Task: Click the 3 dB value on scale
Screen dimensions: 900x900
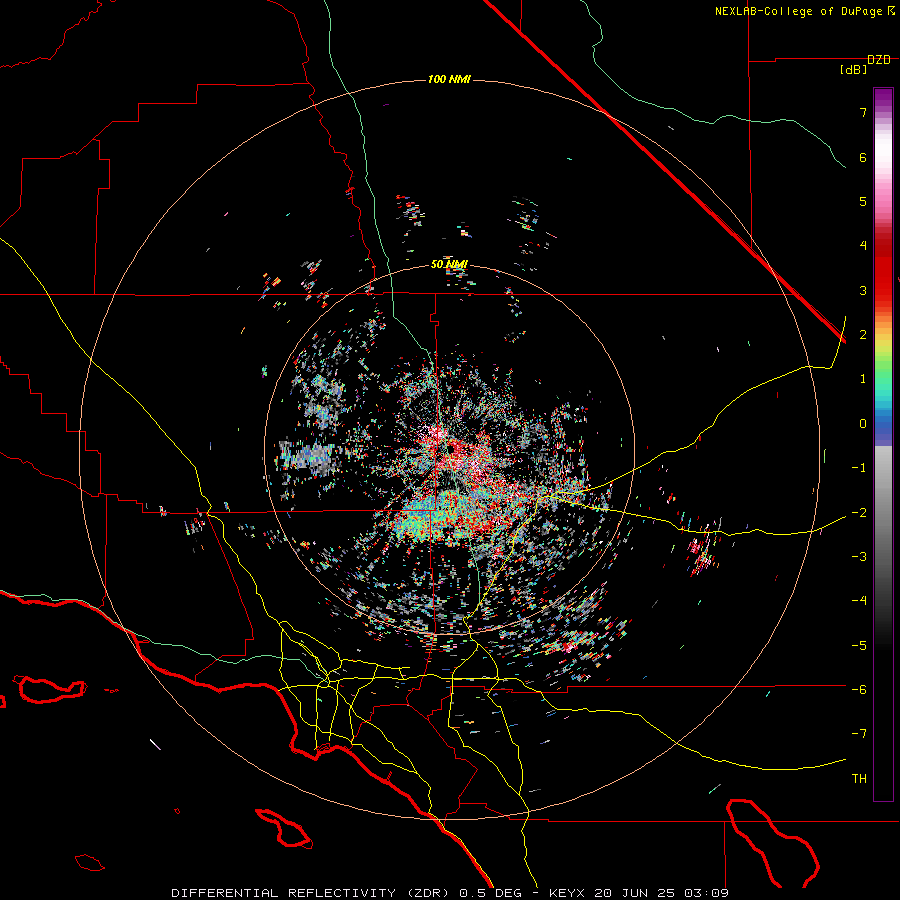Action: (x=863, y=290)
